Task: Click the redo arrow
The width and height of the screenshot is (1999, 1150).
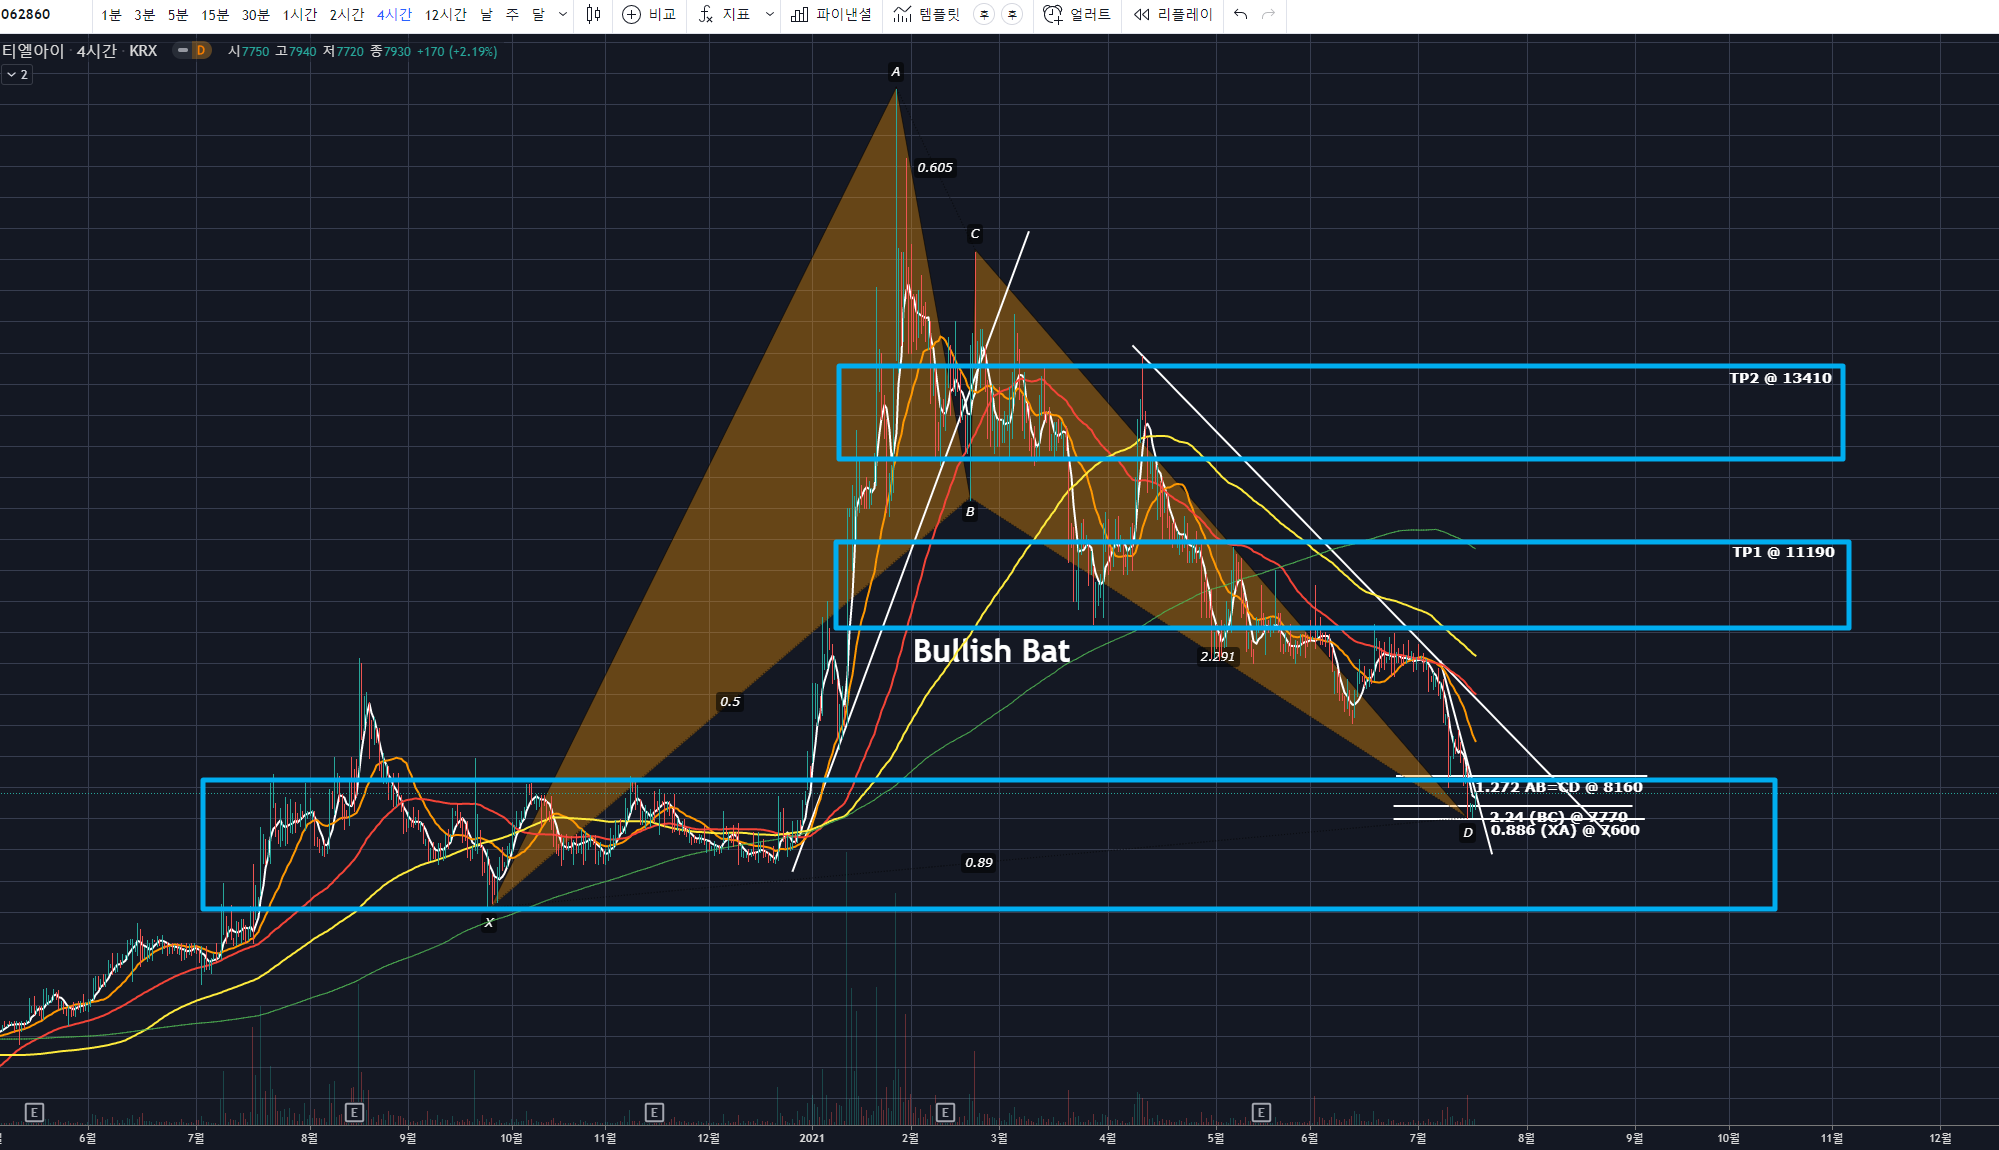Action: click(x=1269, y=14)
